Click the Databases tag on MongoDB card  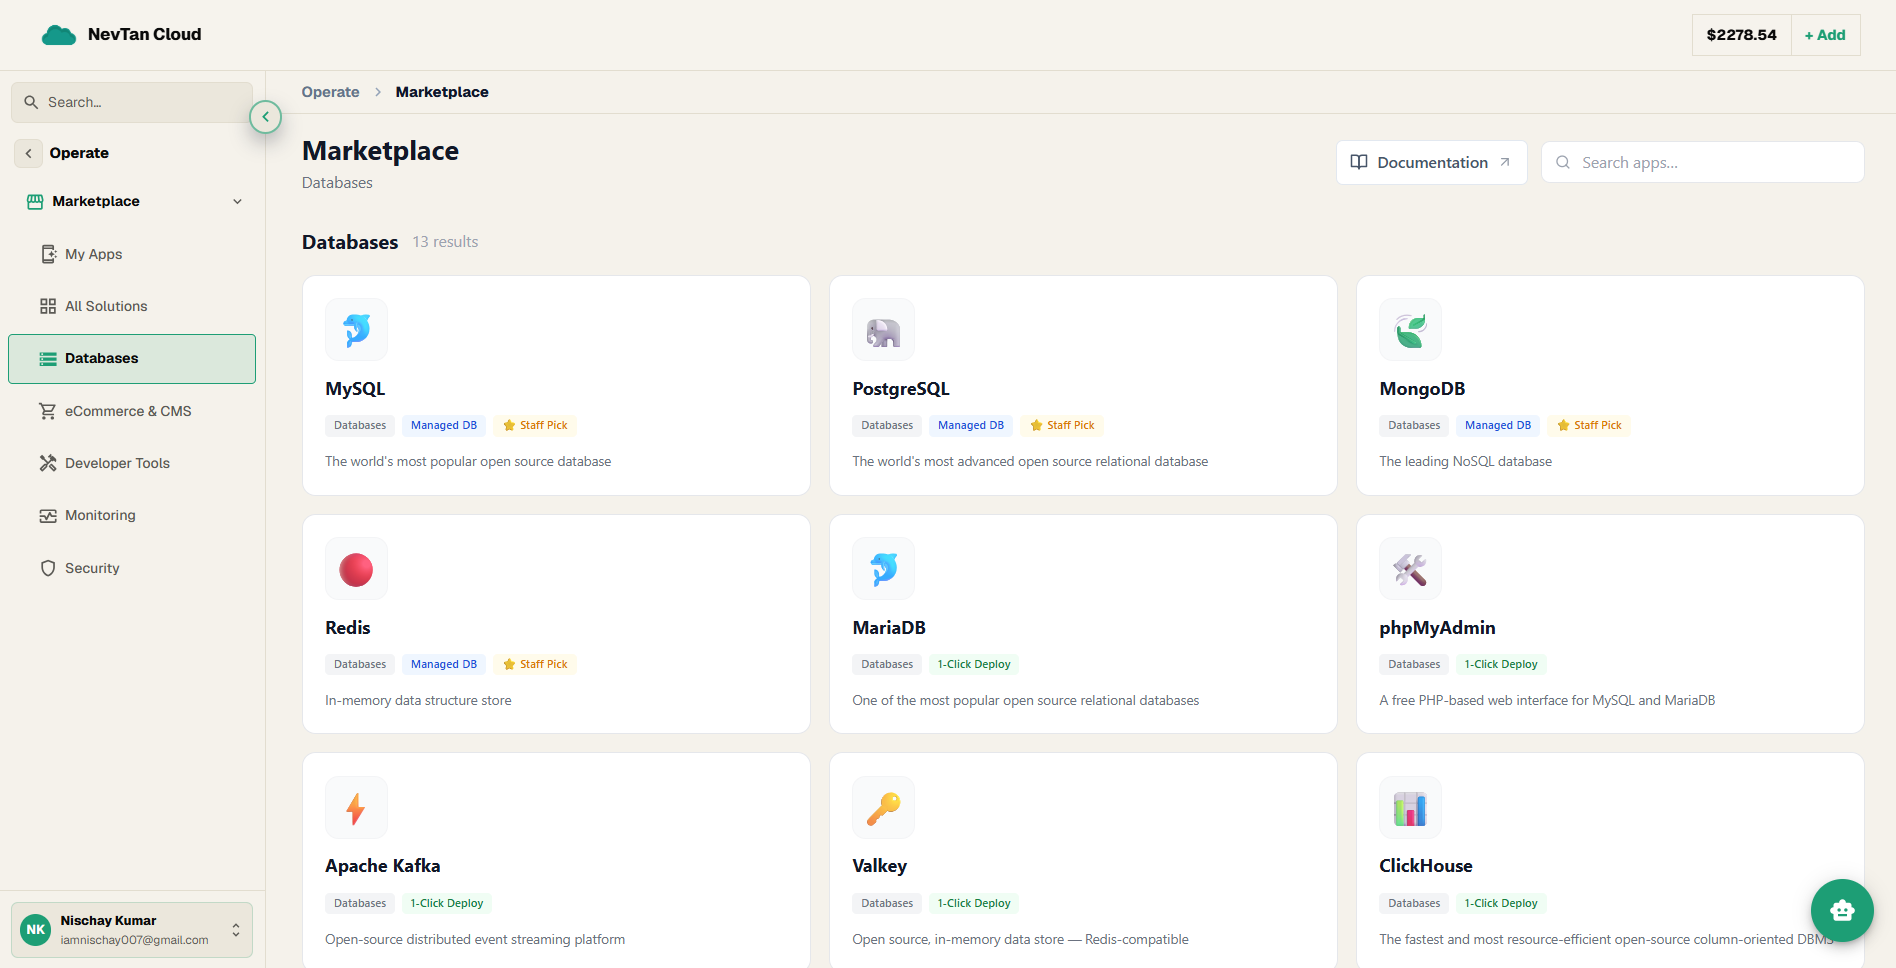pyautogui.click(x=1414, y=425)
